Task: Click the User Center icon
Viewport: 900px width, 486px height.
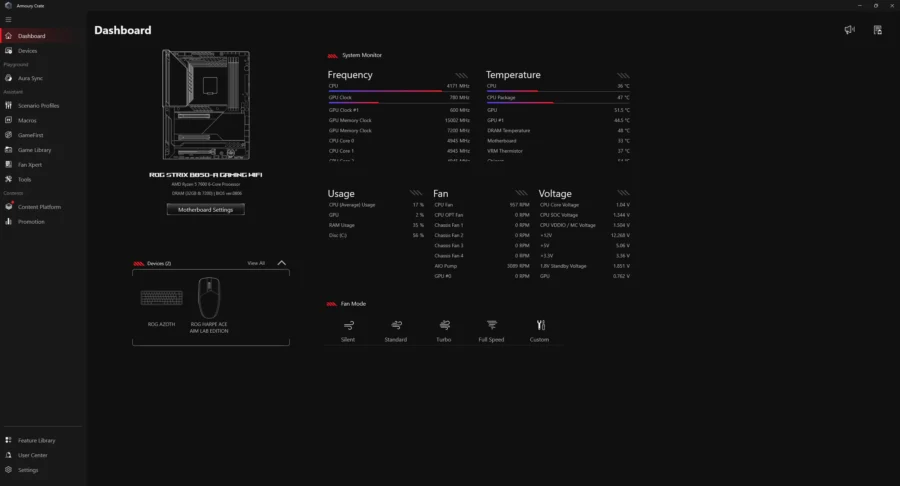Action: [x=9, y=455]
